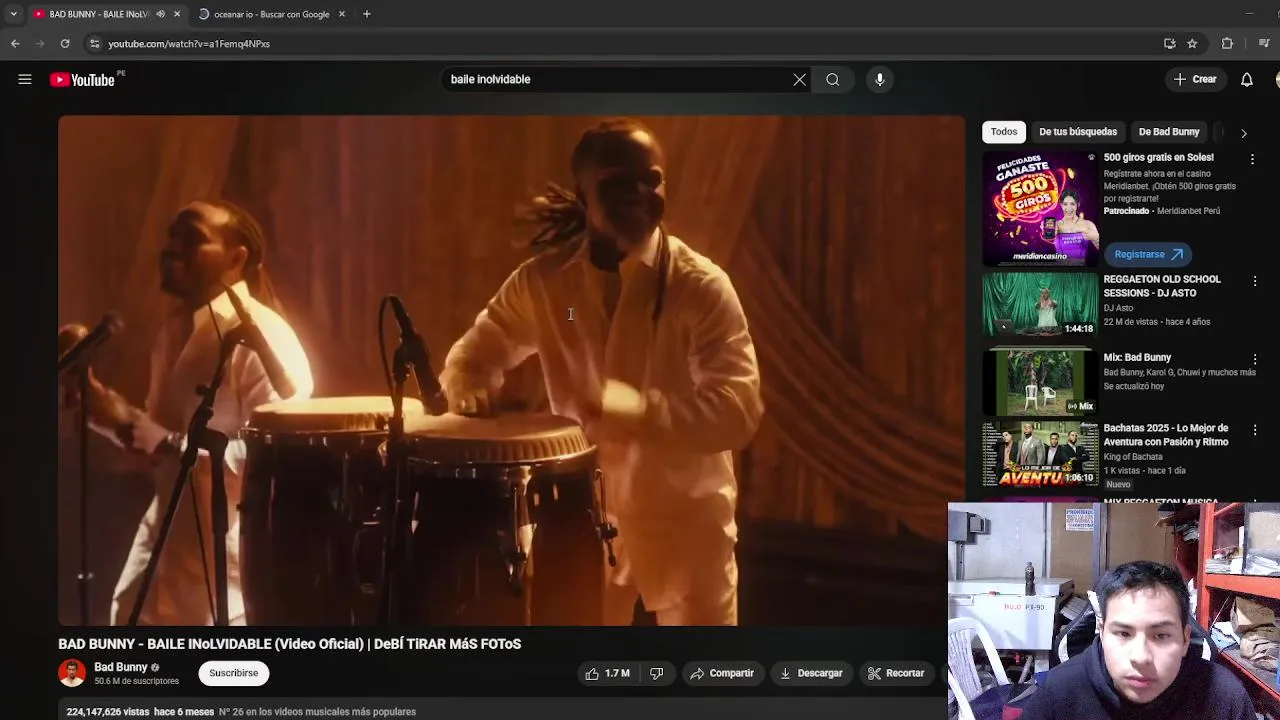Open the 500 giros gratis en Soles title

[x=1158, y=157]
